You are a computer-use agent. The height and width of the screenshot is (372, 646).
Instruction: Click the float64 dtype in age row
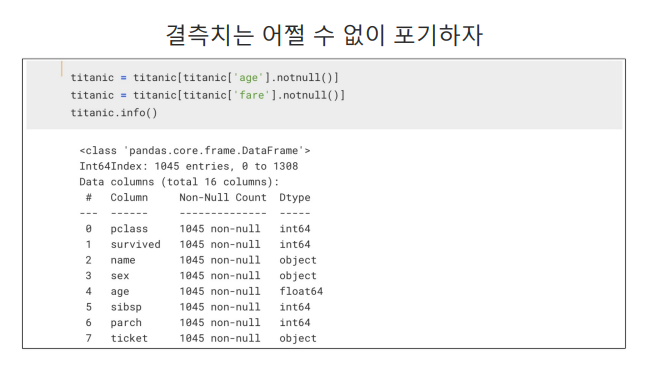pyautogui.click(x=301, y=291)
